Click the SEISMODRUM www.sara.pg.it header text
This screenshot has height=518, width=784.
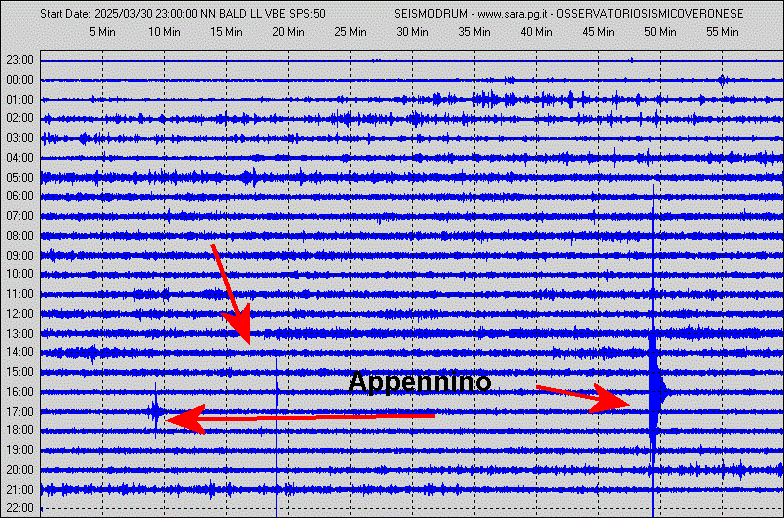[568, 14]
